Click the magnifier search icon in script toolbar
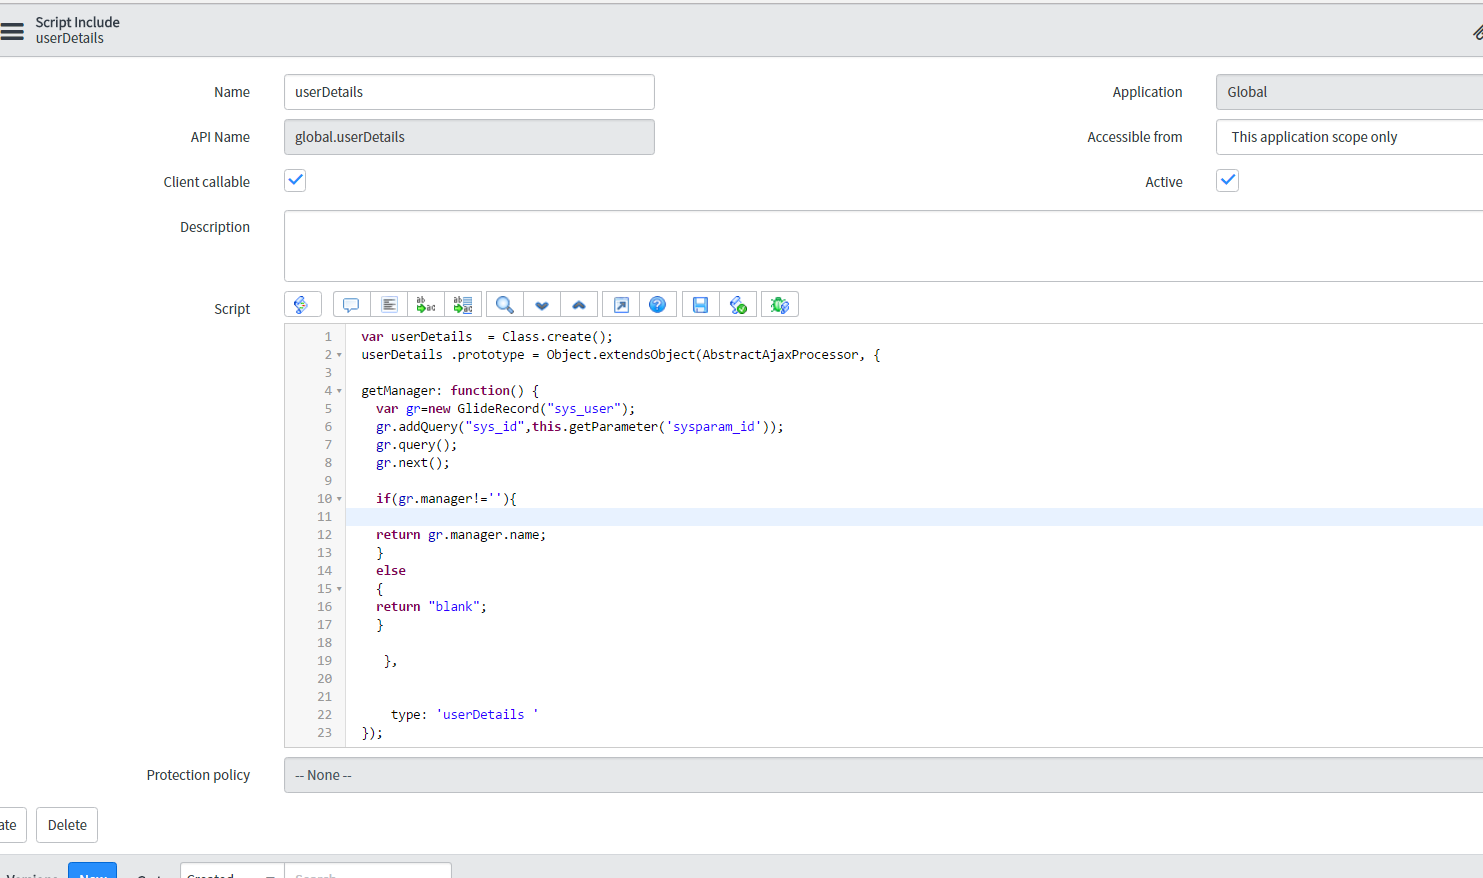The height and width of the screenshot is (878, 1483). tap(505, 305)
